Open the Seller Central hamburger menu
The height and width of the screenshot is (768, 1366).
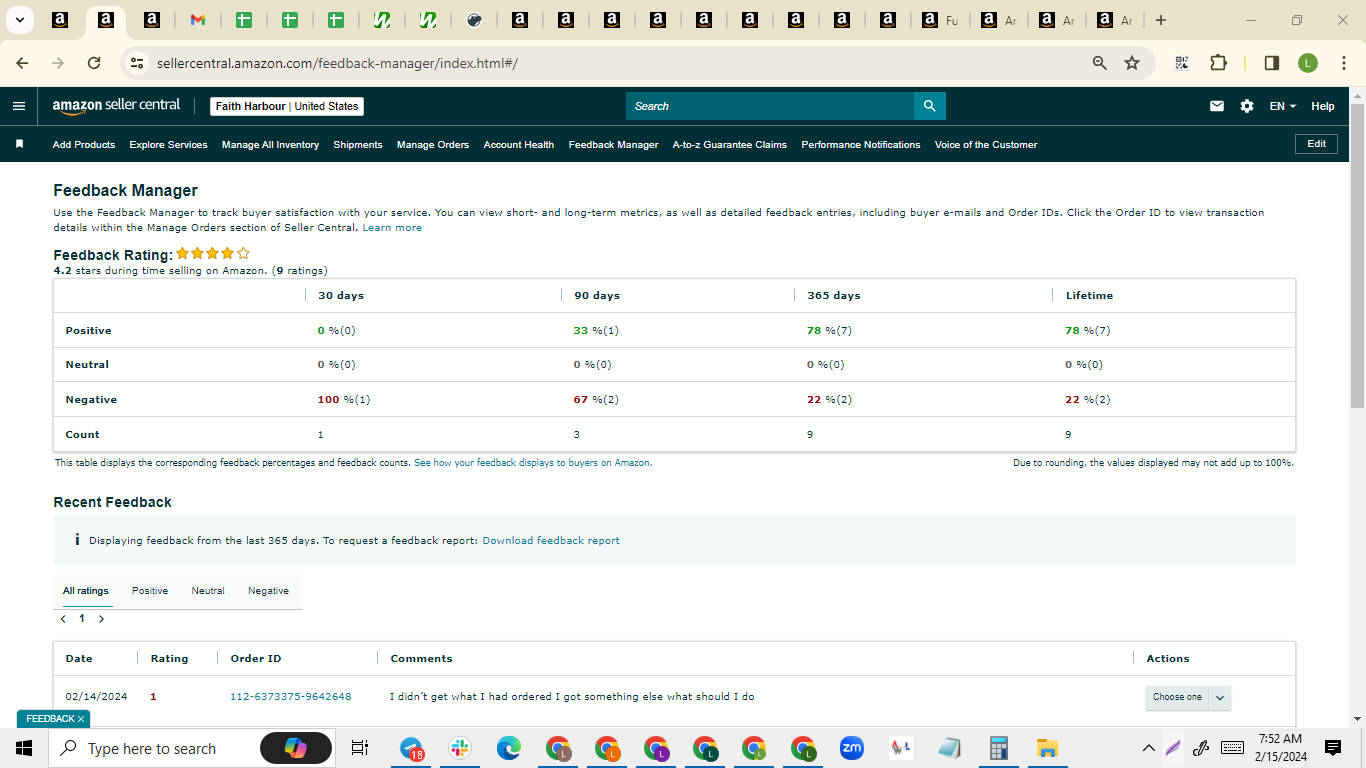[19, 106]
